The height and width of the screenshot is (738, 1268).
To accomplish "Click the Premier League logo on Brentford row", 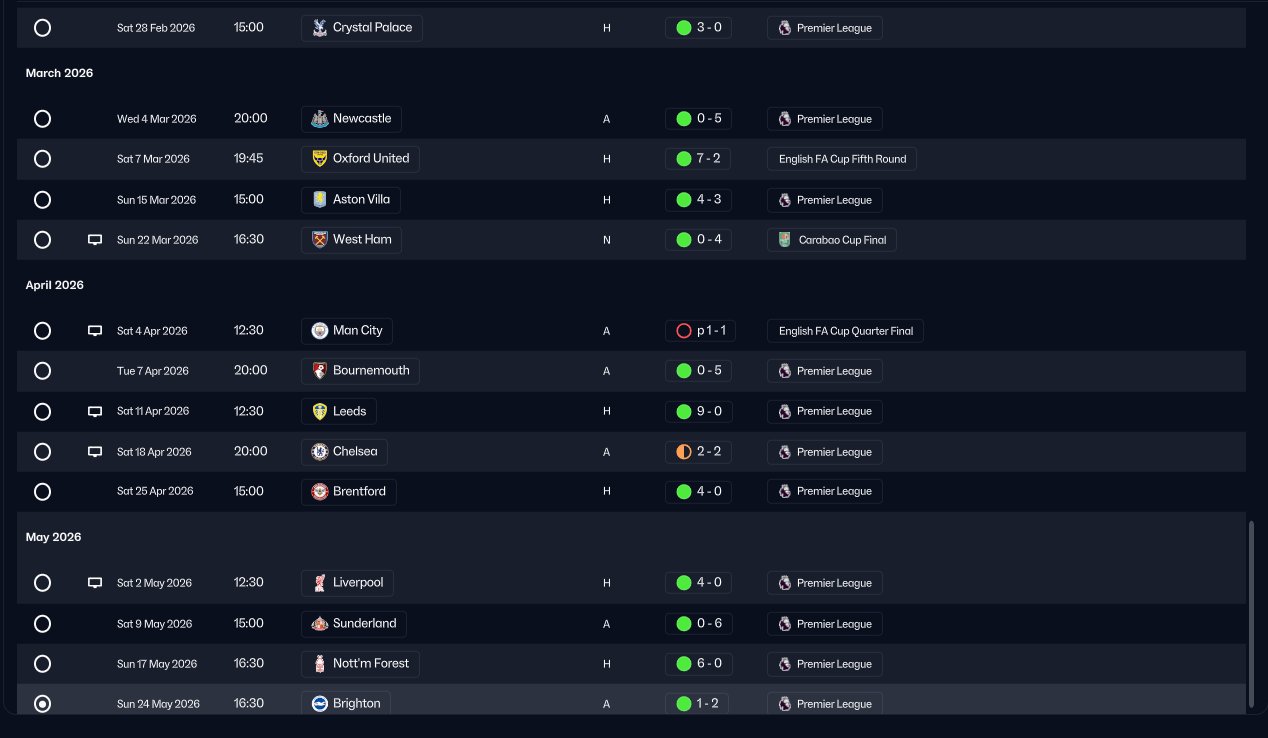I will tap(785, 492).
